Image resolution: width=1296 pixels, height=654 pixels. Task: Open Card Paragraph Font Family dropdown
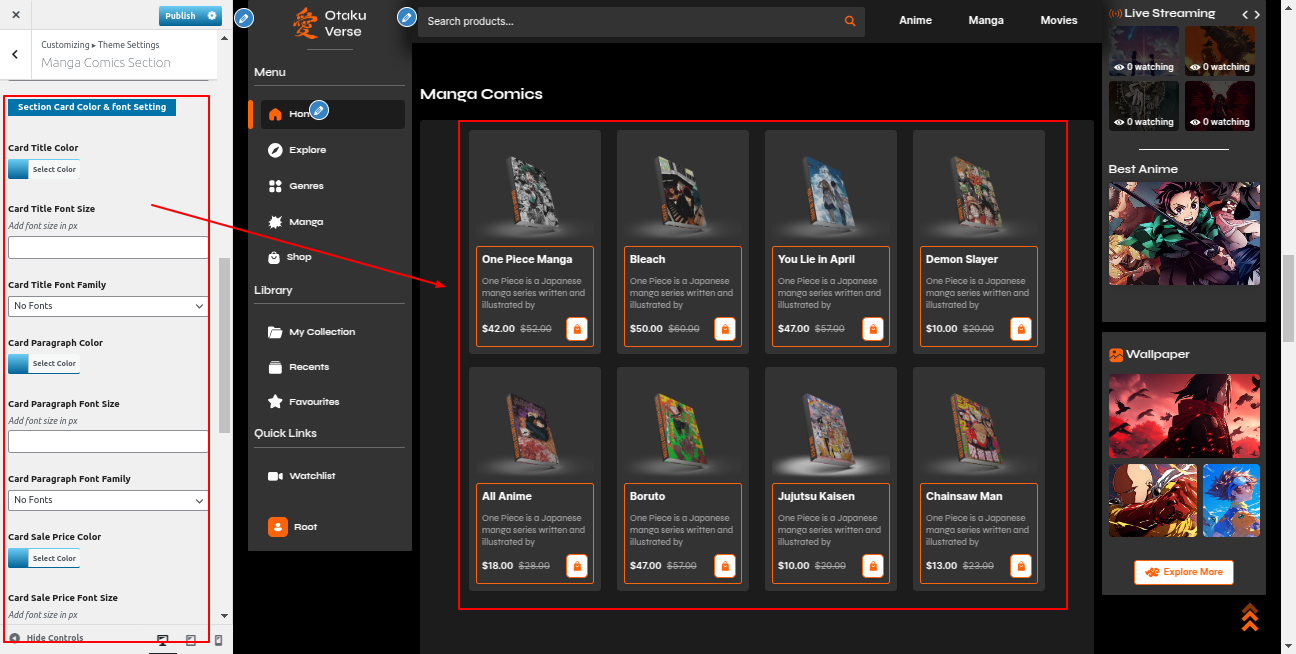[108, 500]
